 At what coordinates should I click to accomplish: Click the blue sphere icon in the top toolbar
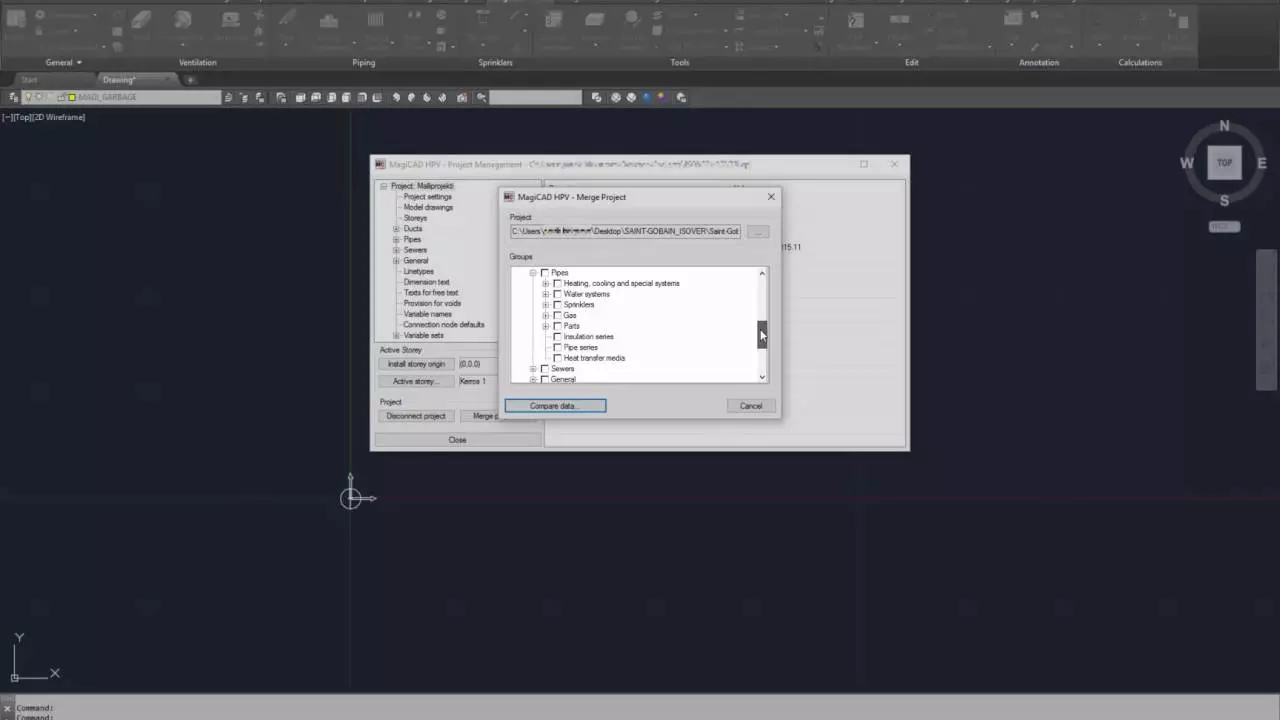[648, 97]
